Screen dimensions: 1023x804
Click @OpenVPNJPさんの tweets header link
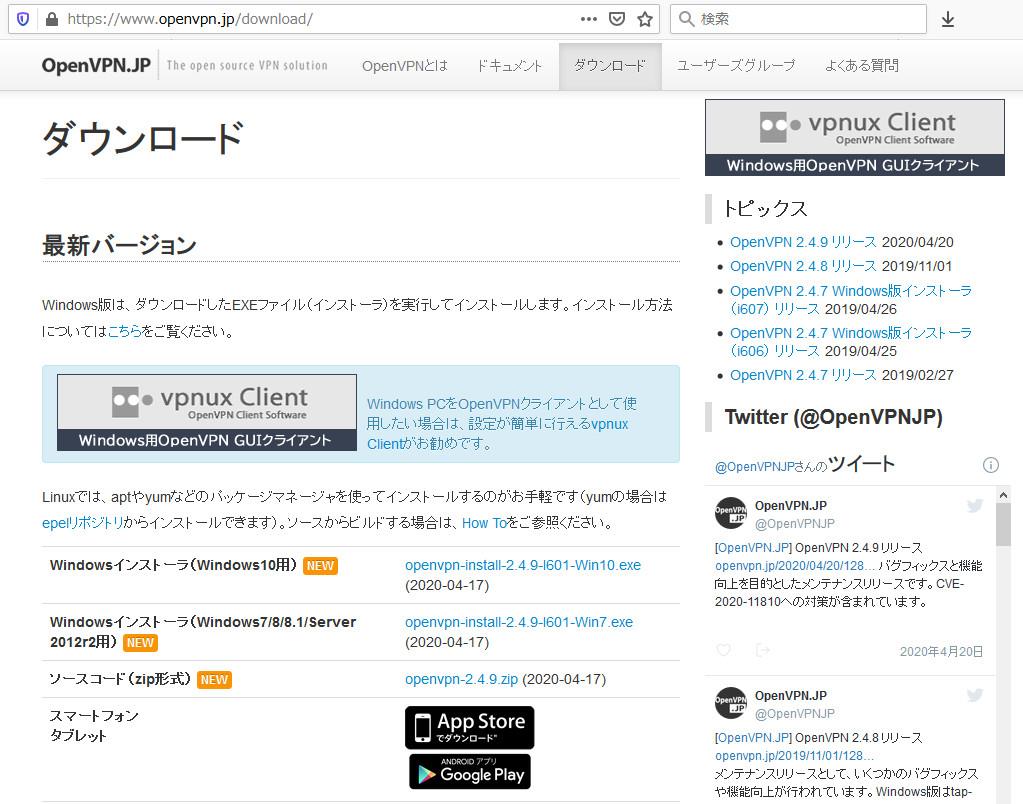click(x=771, y=466)
